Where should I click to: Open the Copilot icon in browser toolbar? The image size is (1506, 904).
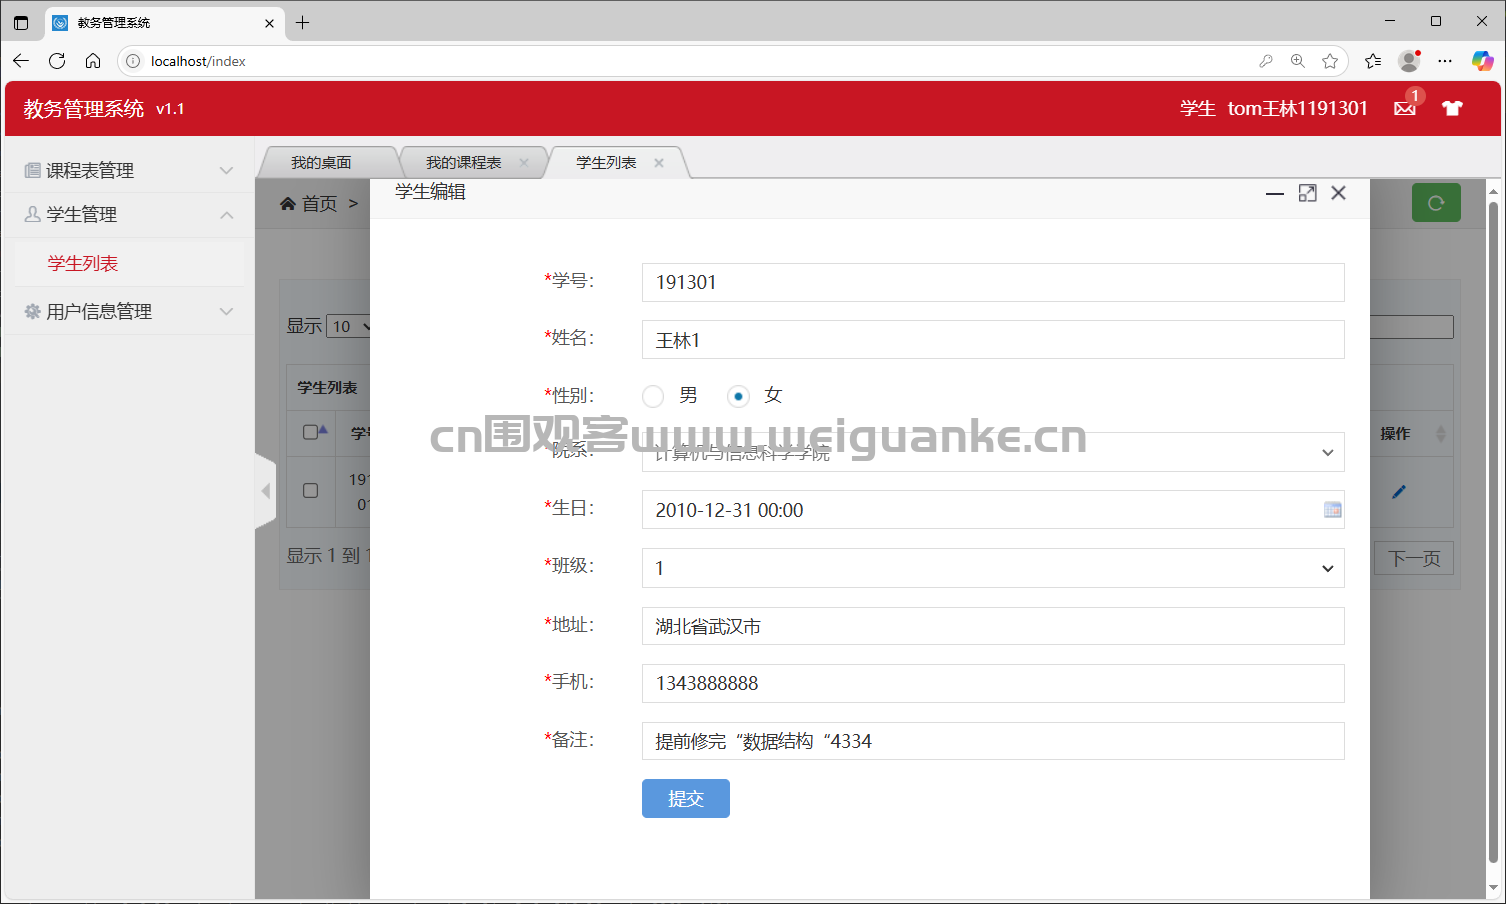1482,61
